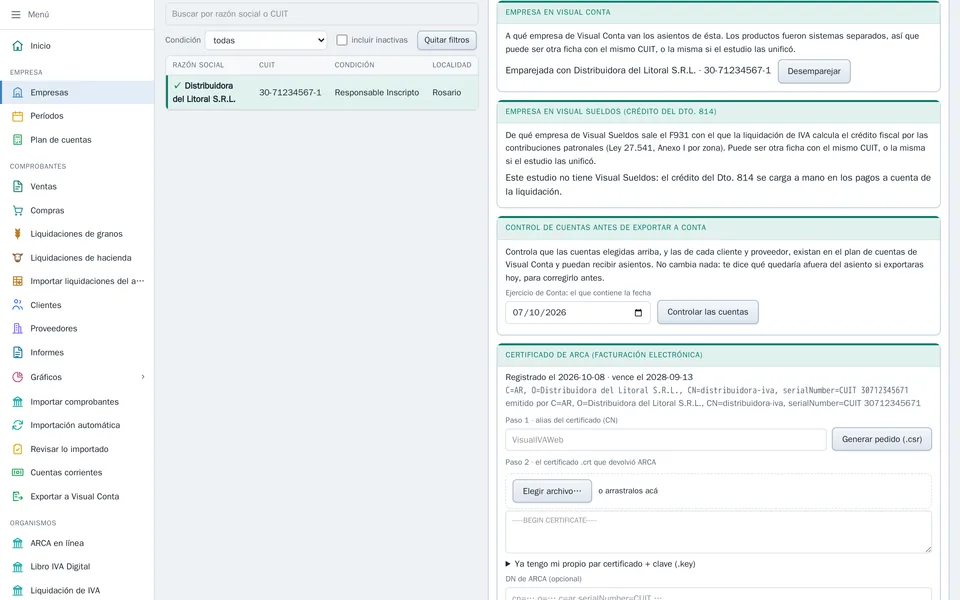Click the certificate alias field VisualIVAWeb

(666, 440)
